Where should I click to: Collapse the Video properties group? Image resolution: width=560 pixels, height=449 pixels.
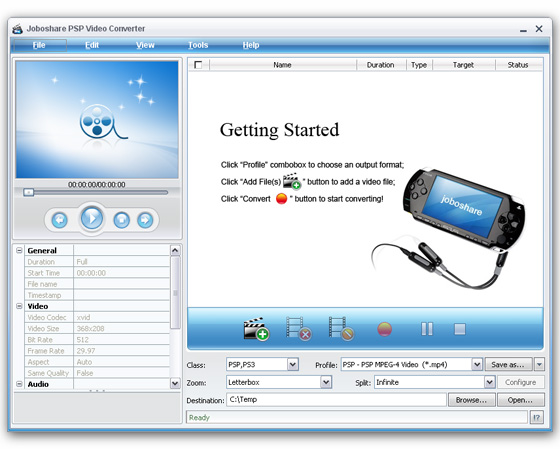coord(19,306)
